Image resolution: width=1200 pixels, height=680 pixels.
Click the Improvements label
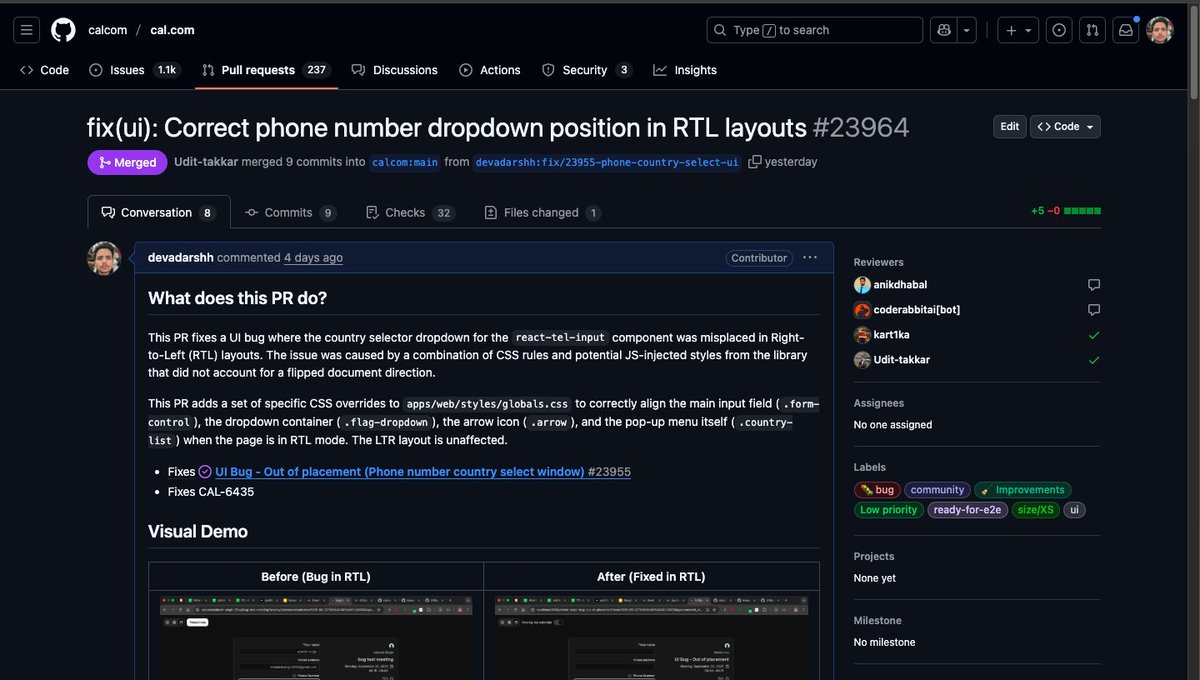(1023, 490)
